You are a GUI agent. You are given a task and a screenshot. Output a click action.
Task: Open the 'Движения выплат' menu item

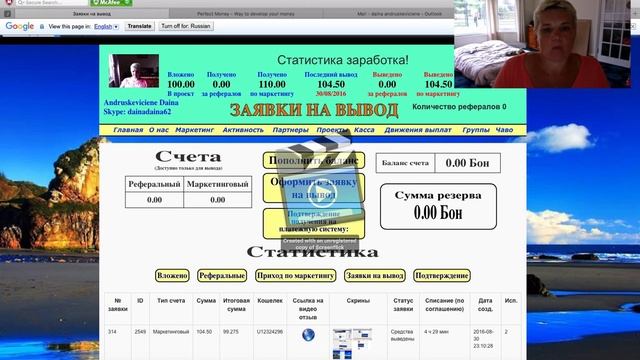418,130
